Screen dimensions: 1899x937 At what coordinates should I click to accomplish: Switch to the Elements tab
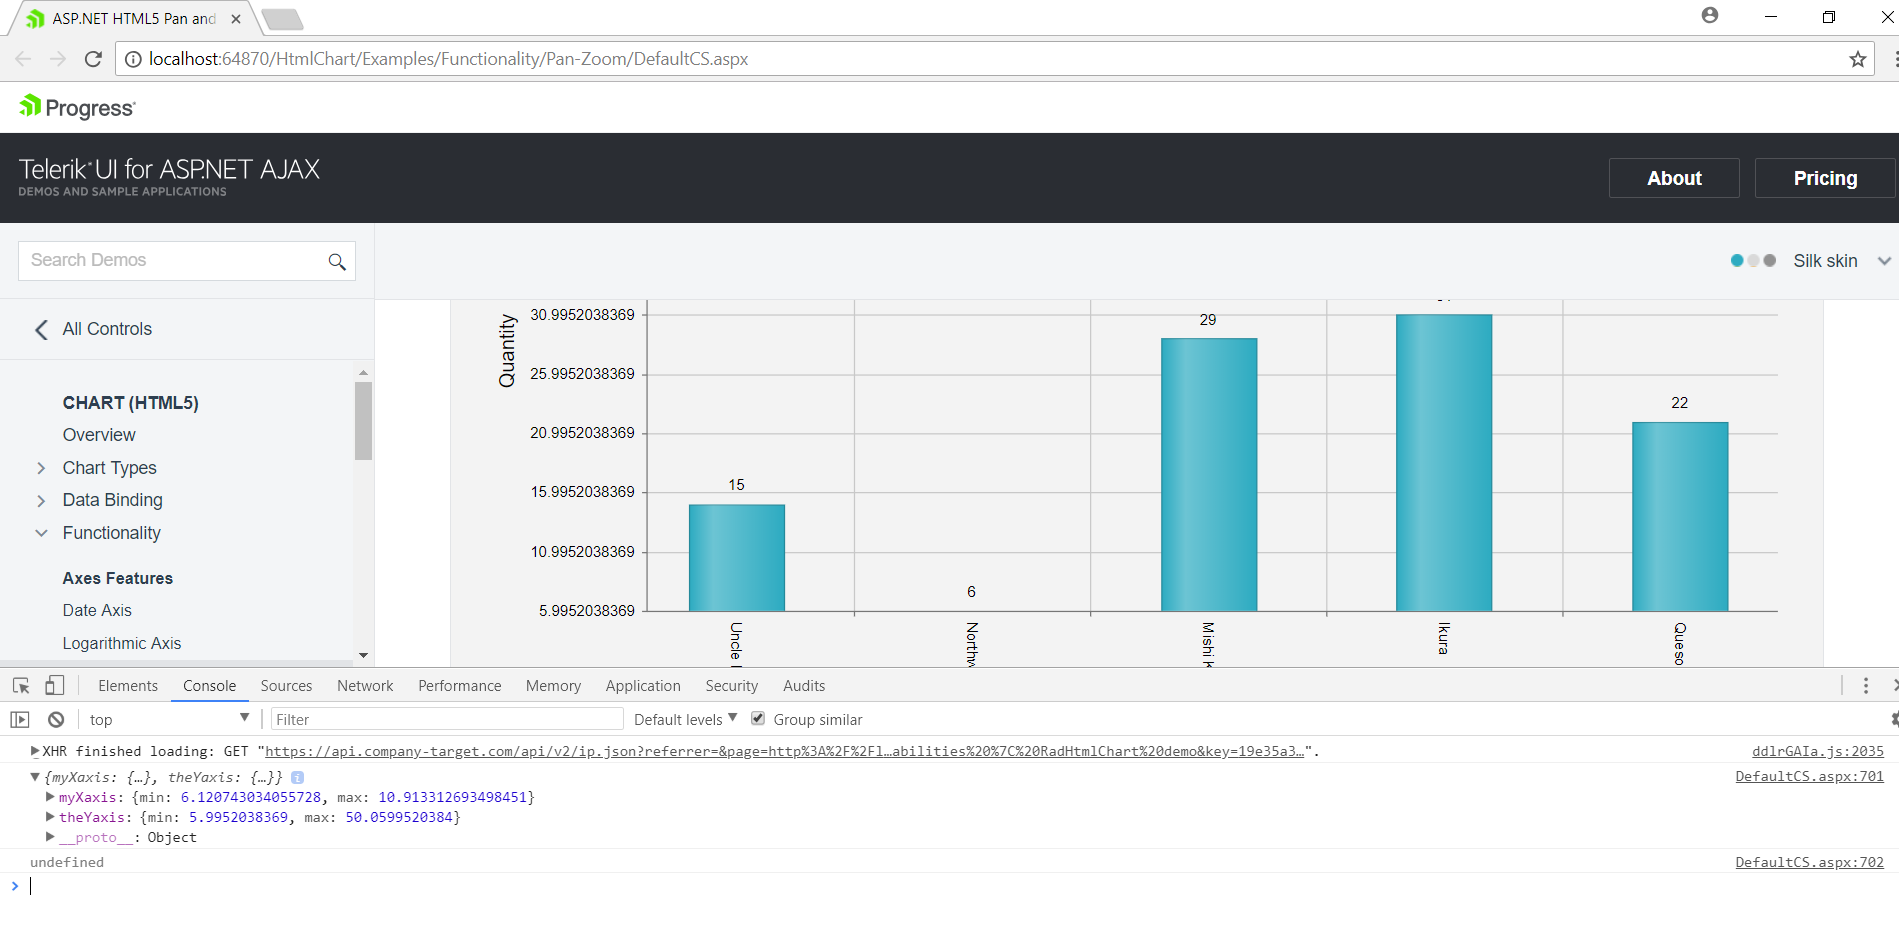(x=128, y=686)
